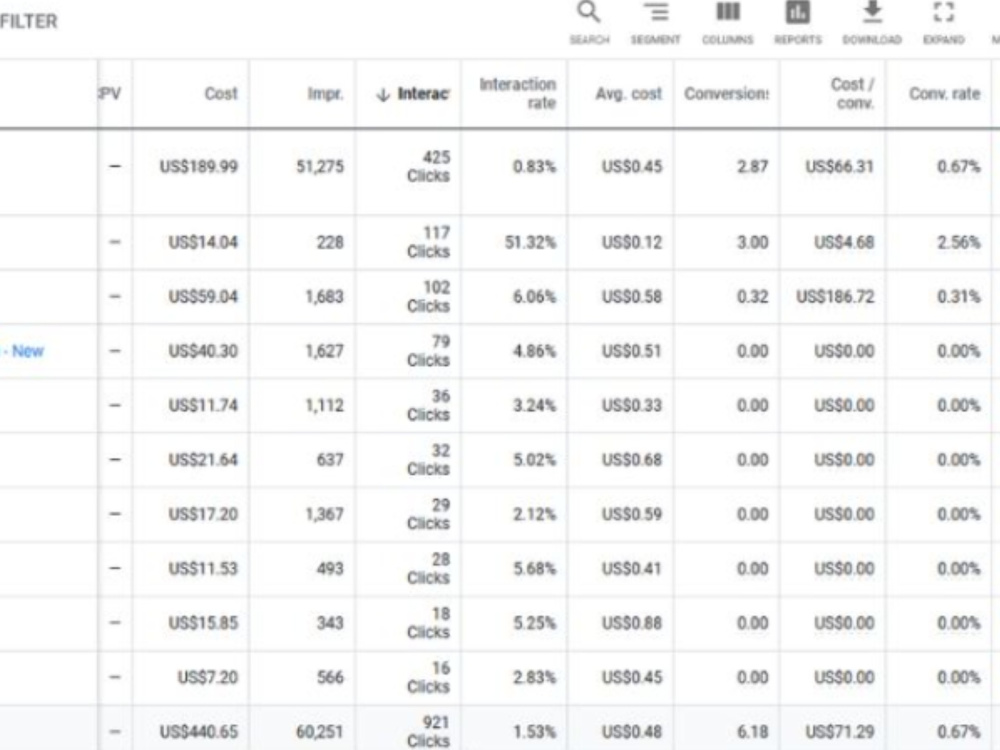Sort by Conversions column header
This screenshot has width=1000, height=750.
(726, 94)
